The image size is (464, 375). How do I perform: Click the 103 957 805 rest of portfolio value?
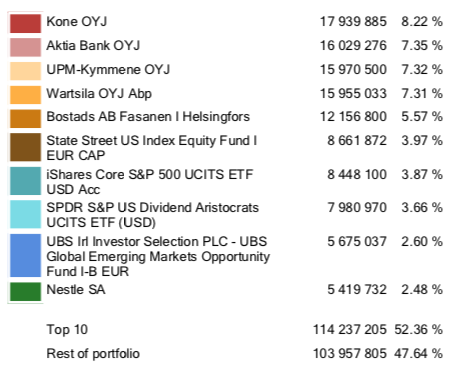click(x=350, y=354)
